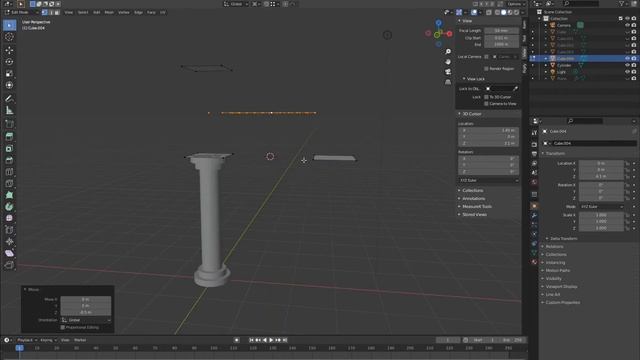Open the Object properties orange square tab
The height and width of the screenshot is (360, 640).
click(x=534, y=206)
